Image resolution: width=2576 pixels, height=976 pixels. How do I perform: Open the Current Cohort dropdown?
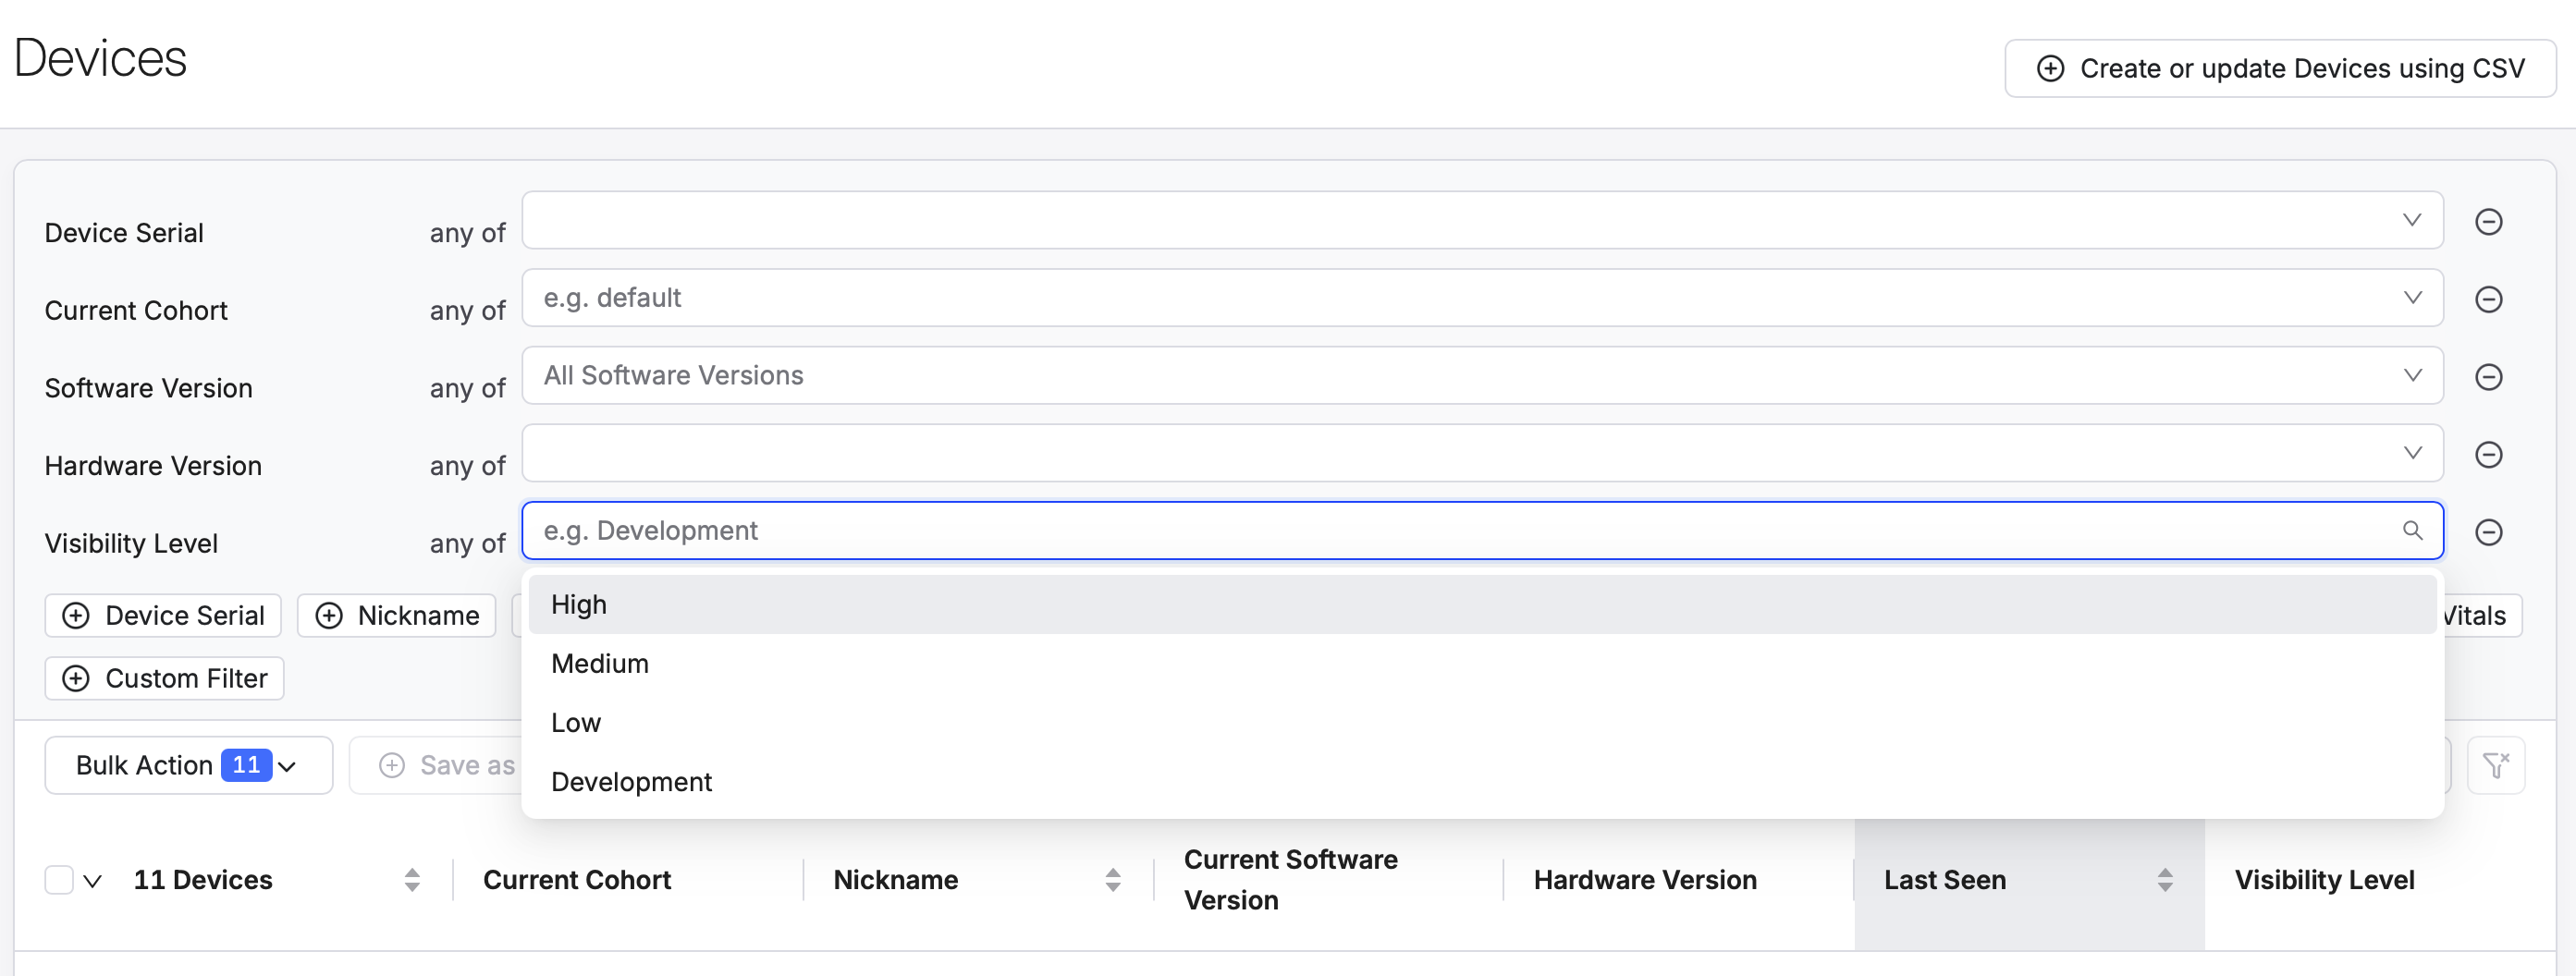pyautogui.click(x=1480, y=298)
